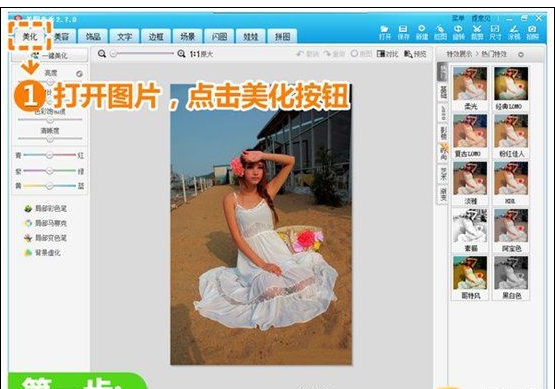Image resolution: width=555 pixels, height=389 pixels.
Task: Switch to the 闪图 tab
Action: tap(219, 36)
